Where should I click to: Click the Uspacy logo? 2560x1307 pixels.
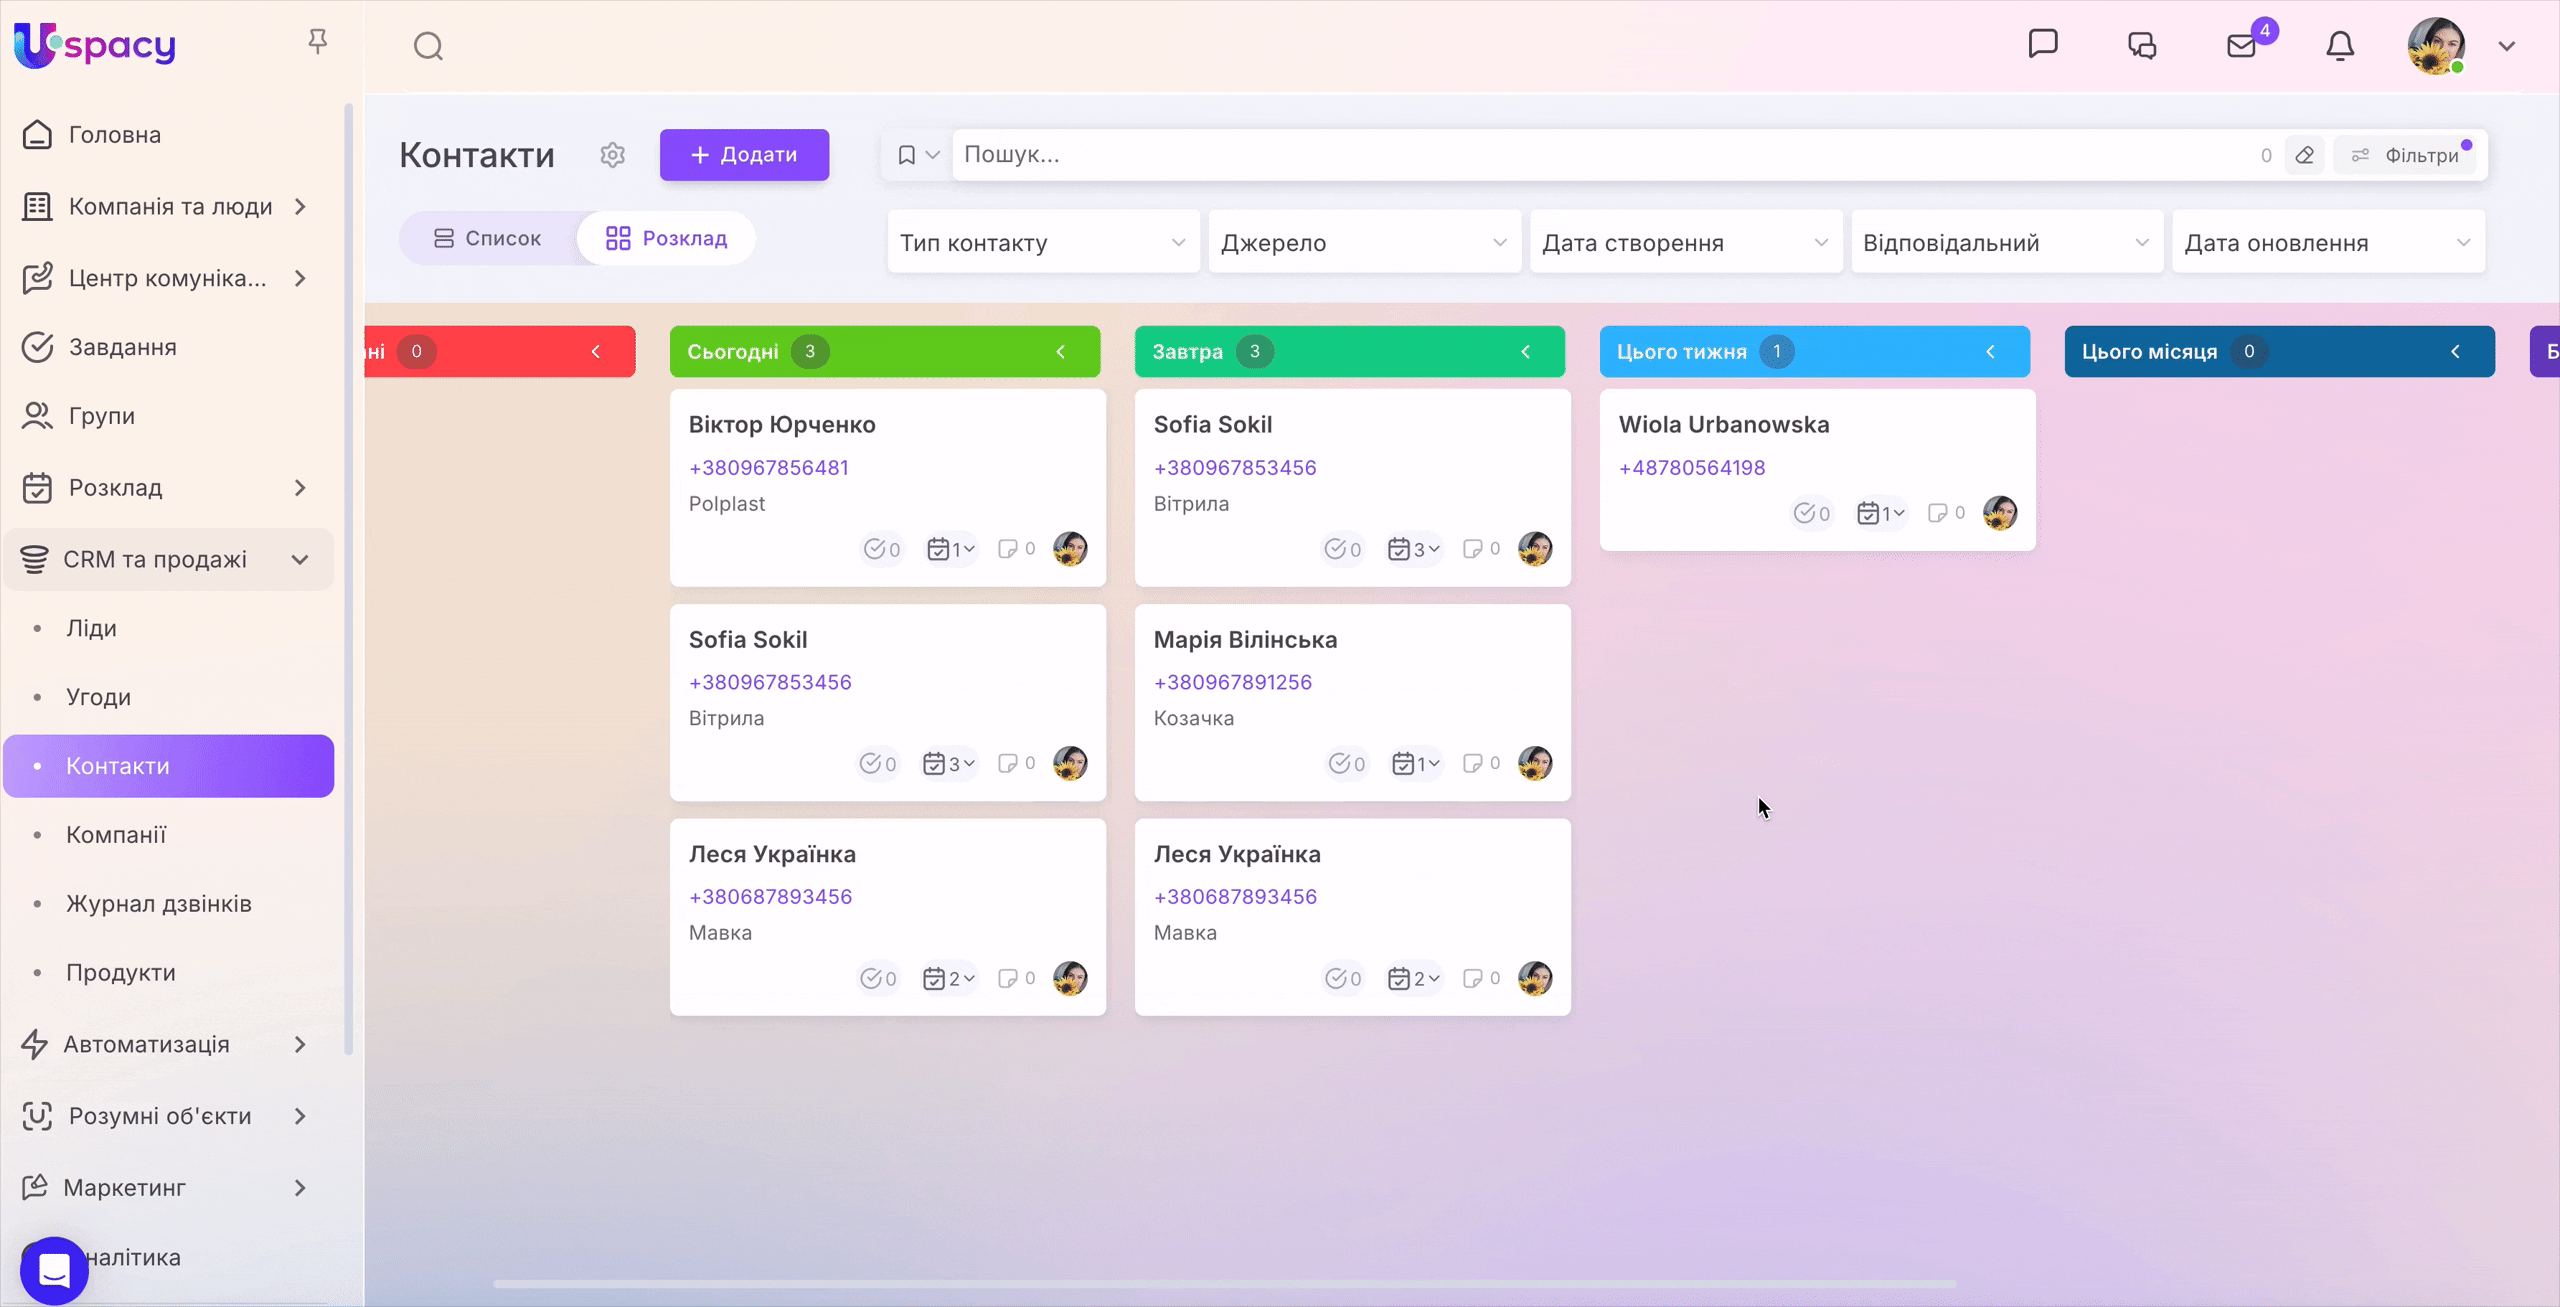(95, 45)
